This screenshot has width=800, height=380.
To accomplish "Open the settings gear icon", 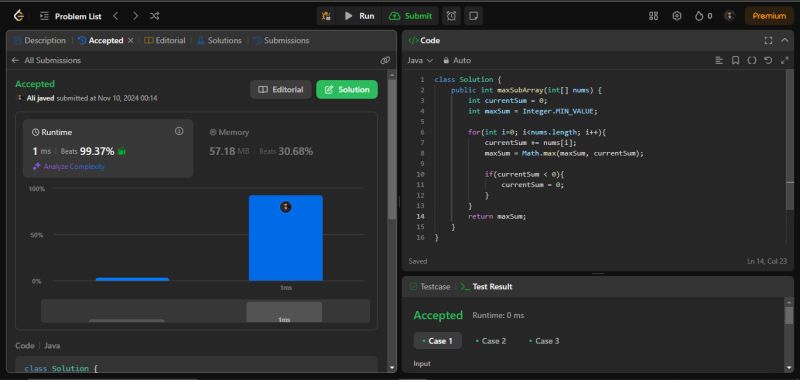I will (677, 16).
